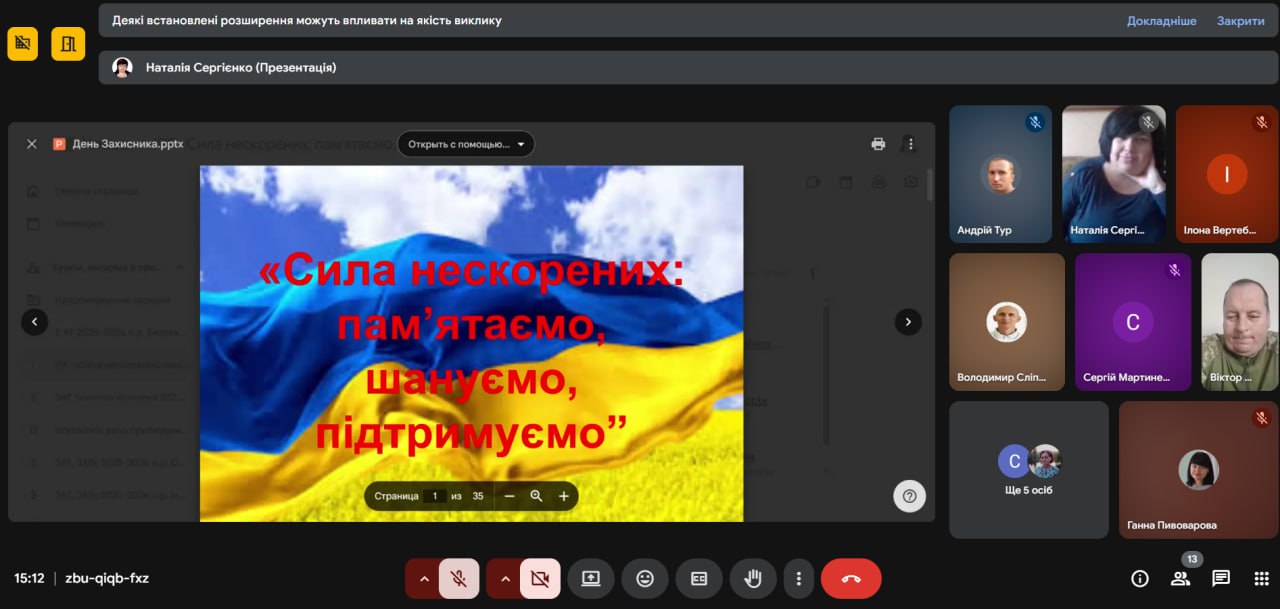Open the chat messages panel
This screenshot has width=1280, height=609.
[x=1220, y=578]
